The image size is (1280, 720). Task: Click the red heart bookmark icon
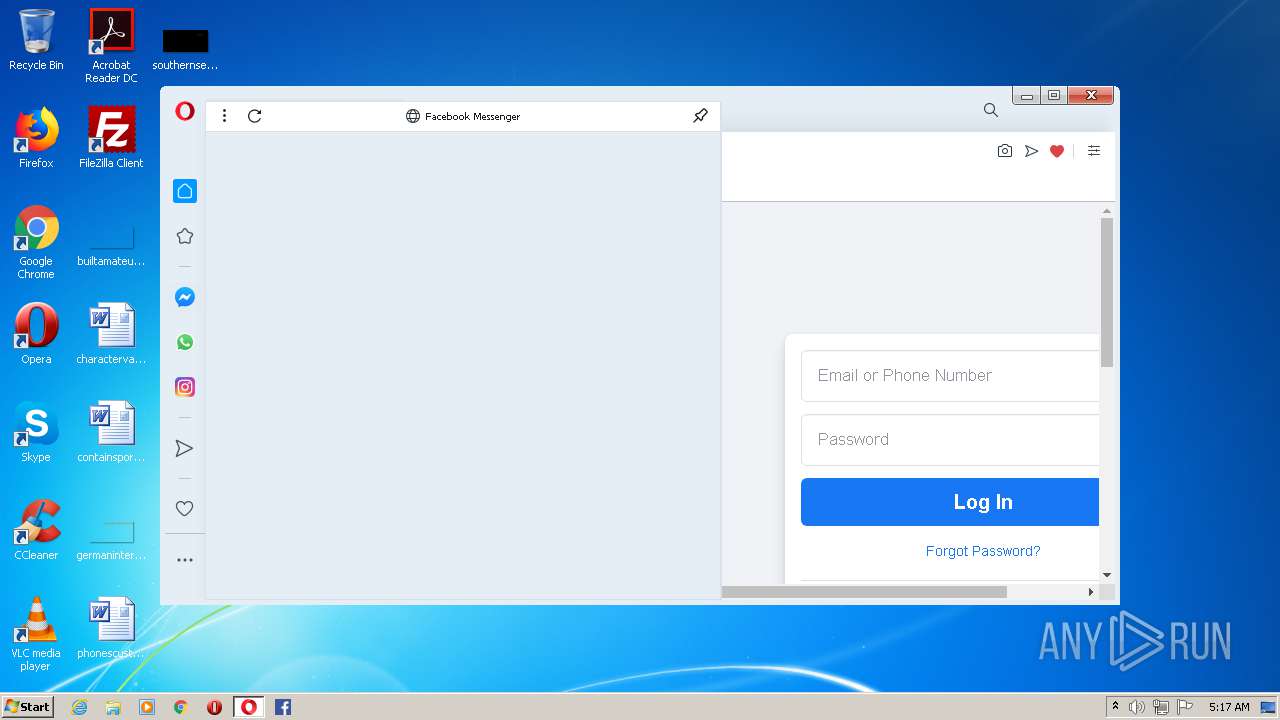pos(1057,151)
